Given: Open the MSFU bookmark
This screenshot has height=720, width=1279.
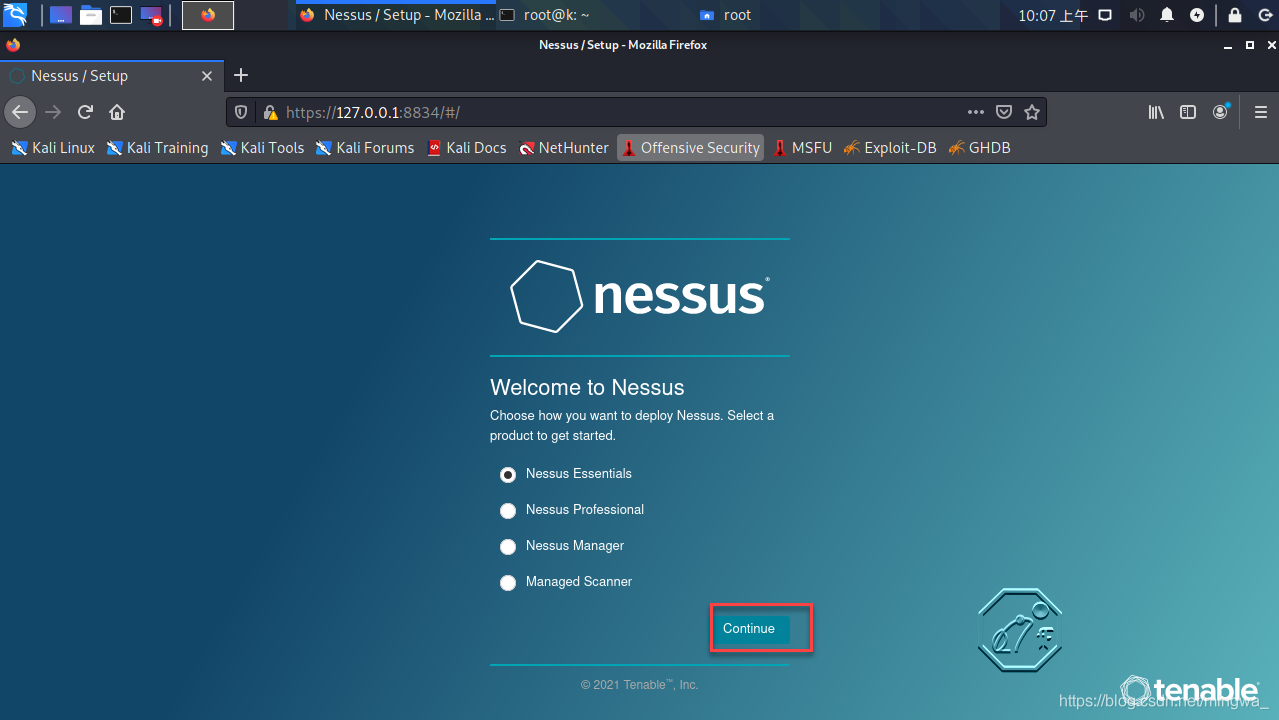Looking at the screenshot, I should click(802, 148).
